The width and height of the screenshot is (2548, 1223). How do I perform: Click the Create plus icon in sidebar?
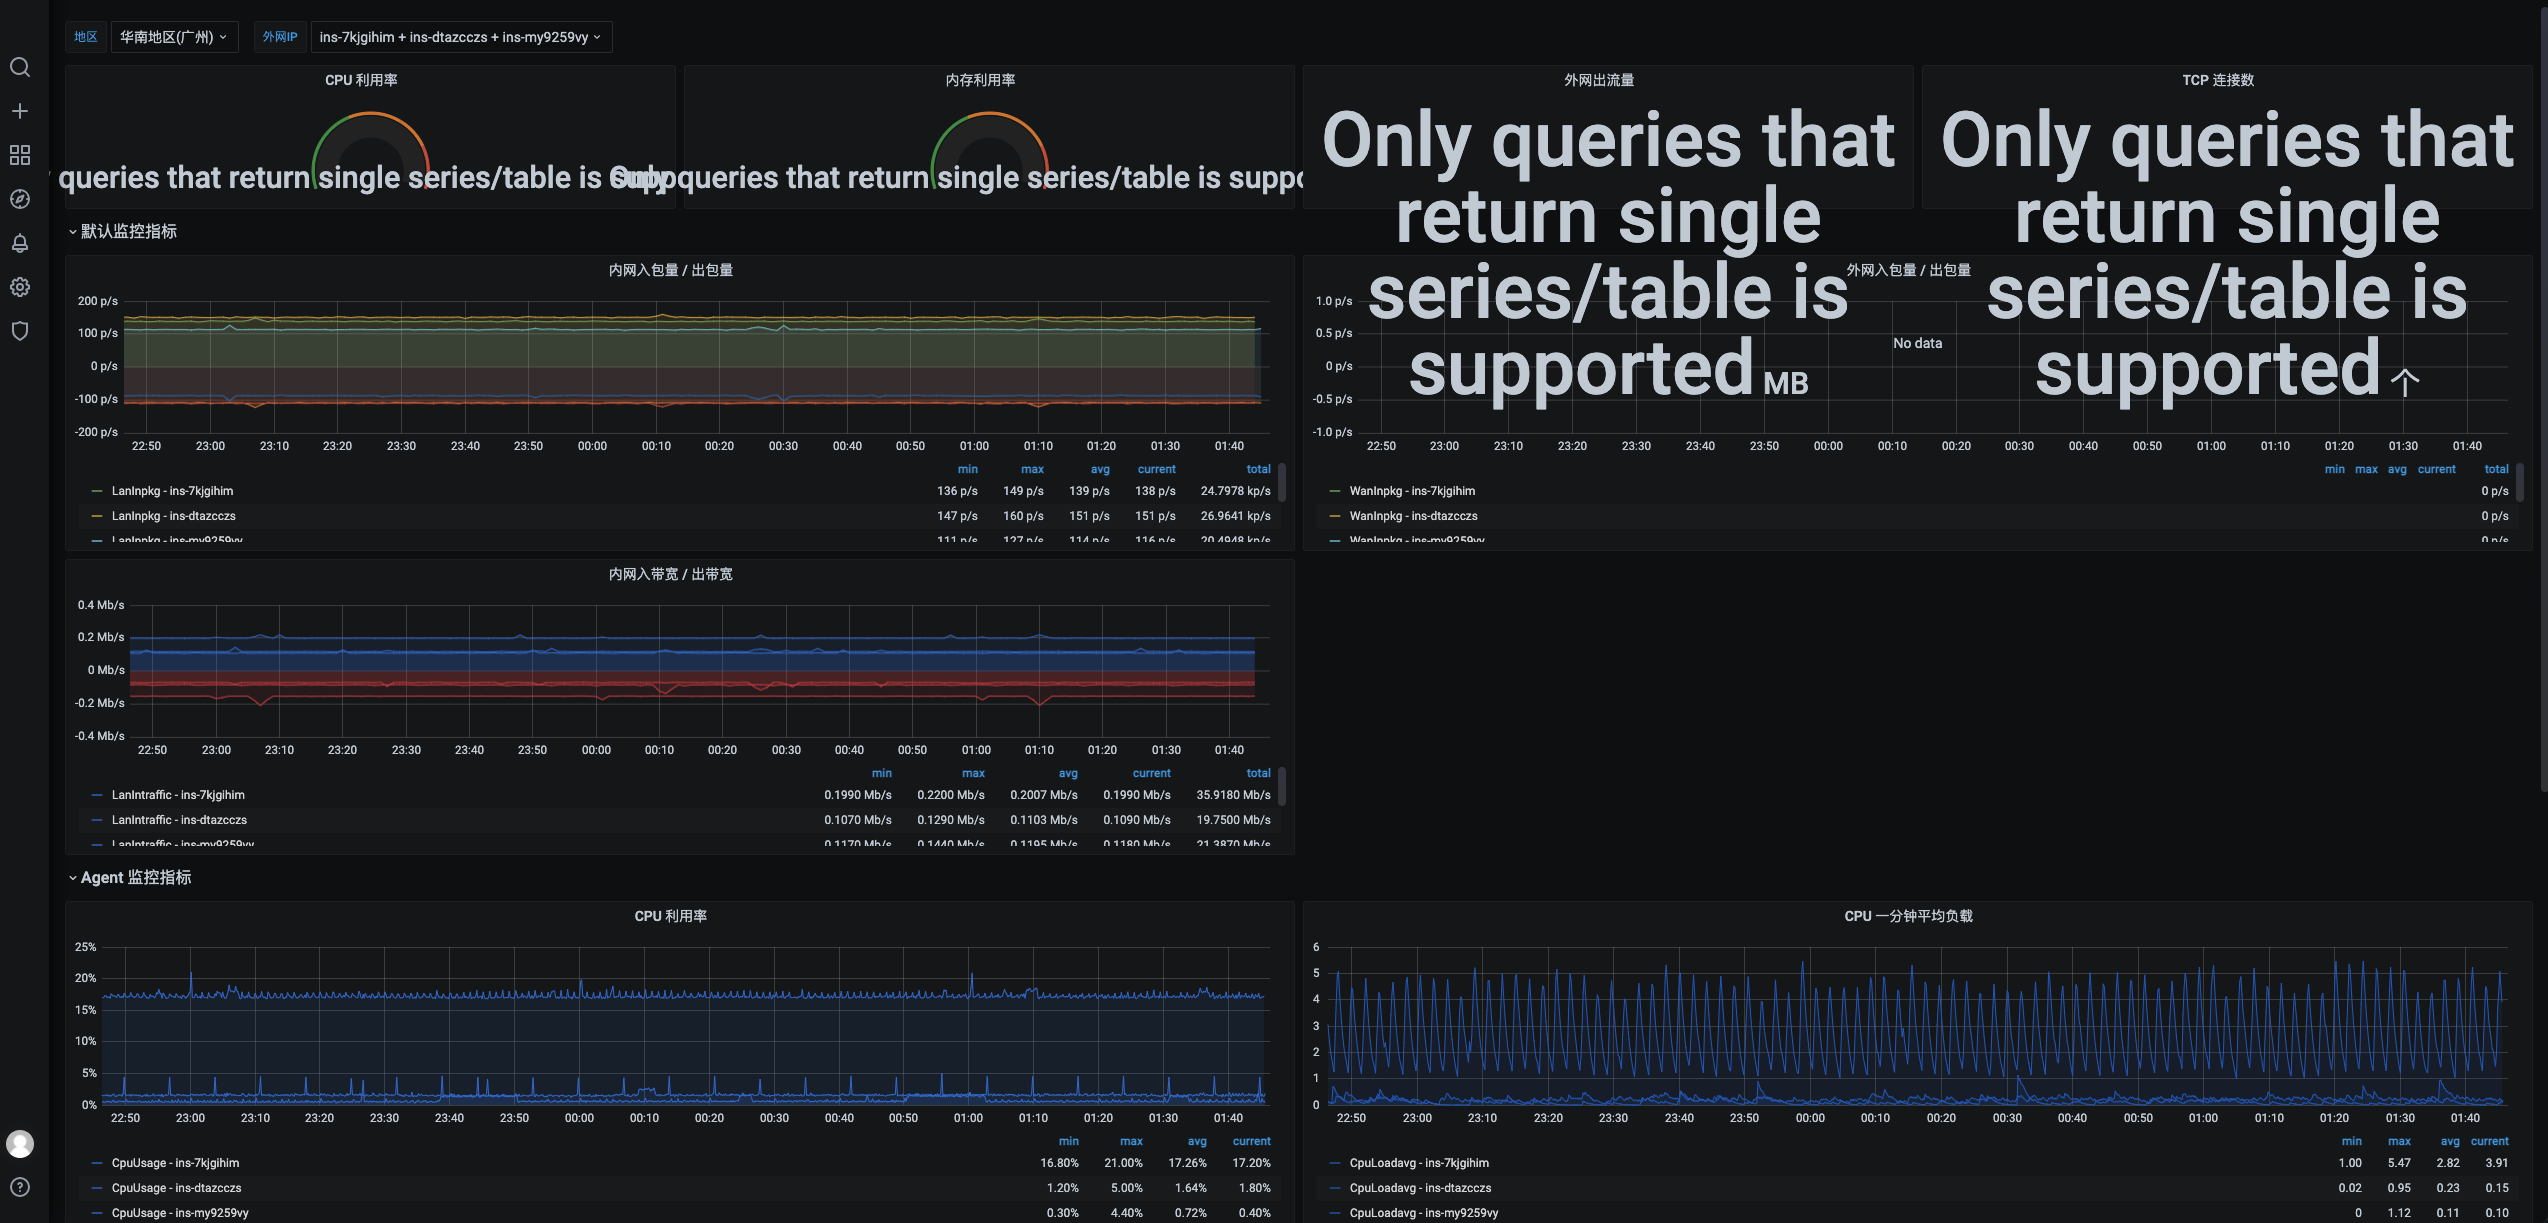pyautogui.click(x=20, y=111)
